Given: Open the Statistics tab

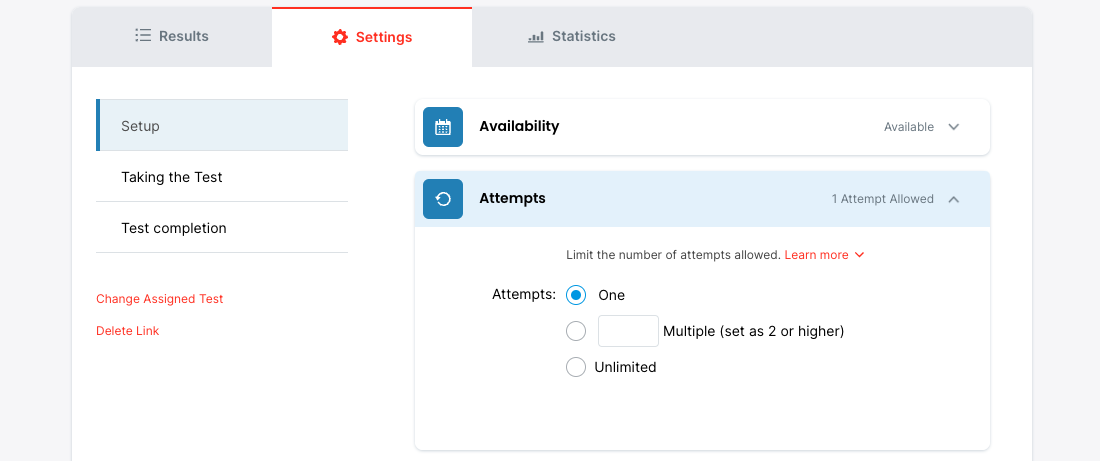Looking at the screenshot, I should (572, 36).
